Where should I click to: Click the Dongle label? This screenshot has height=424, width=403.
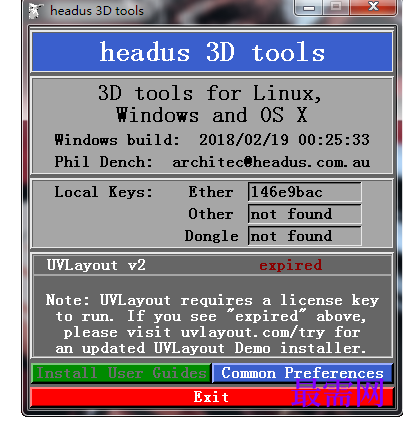click(212, 236)
